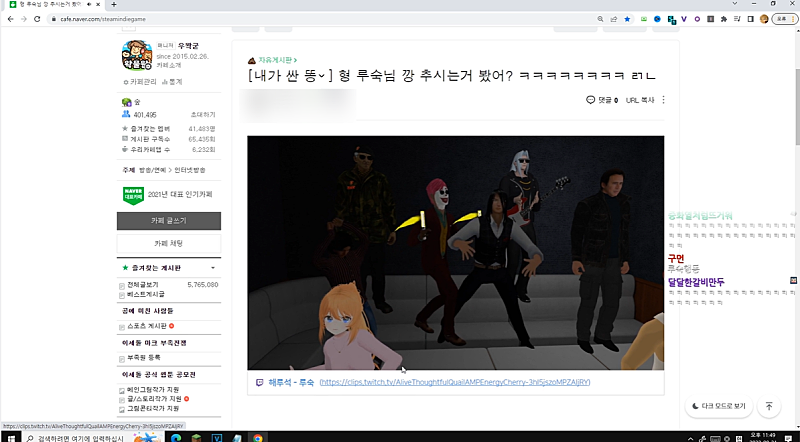The width and height of the screenshot is (800, 442).
Task: Click the 해루석 - 루숙 clip title
Action: click(x=291, y=382)
